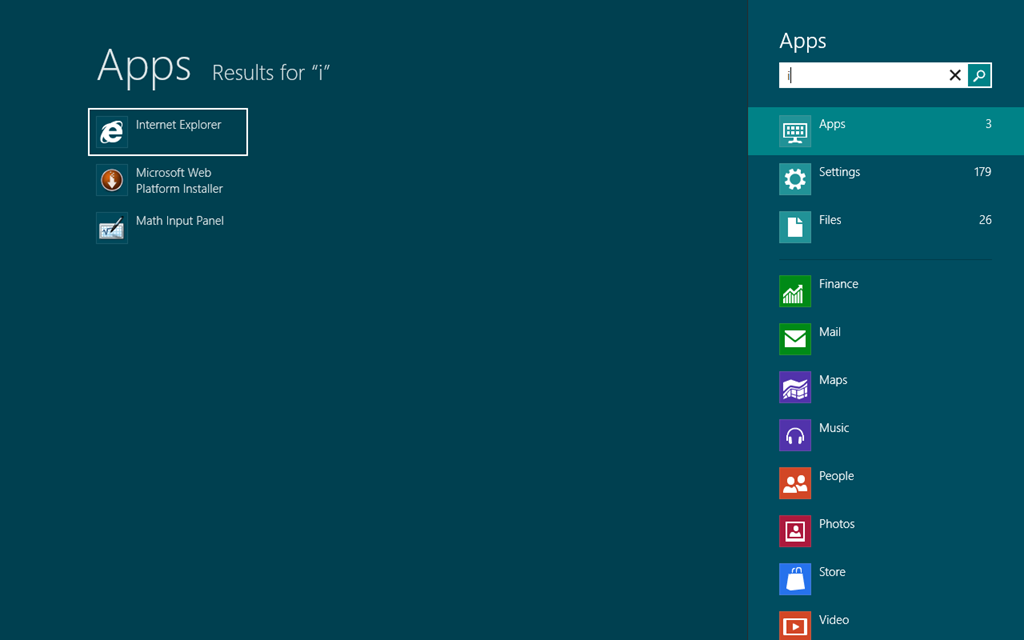Screen dimensions: 1024x640
Task: Select the People icon
Action: point(795,483)
